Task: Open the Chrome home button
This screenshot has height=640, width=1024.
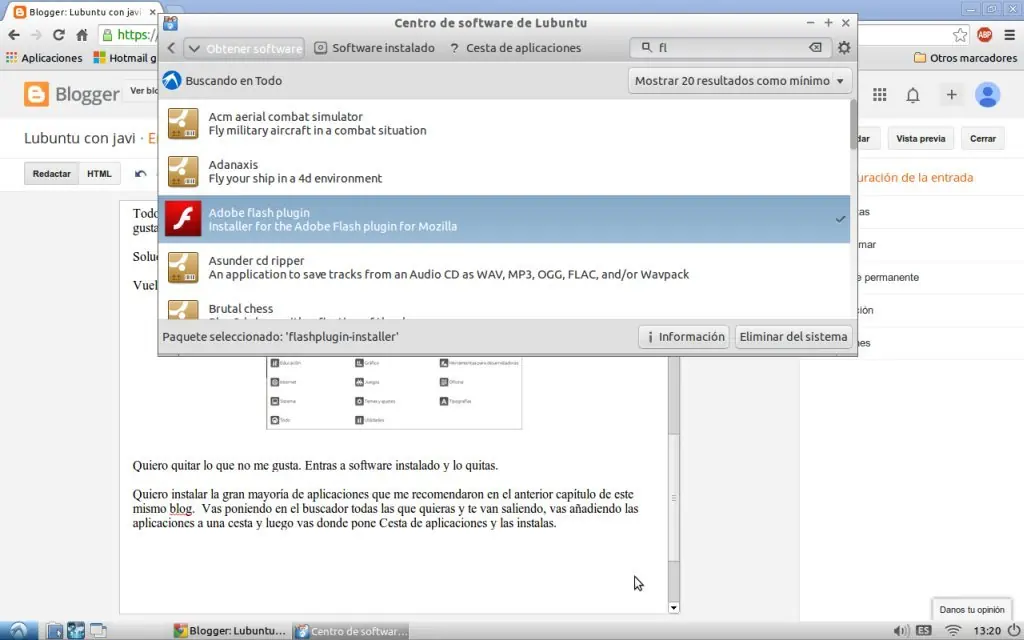Action: (x=82, y=35)
